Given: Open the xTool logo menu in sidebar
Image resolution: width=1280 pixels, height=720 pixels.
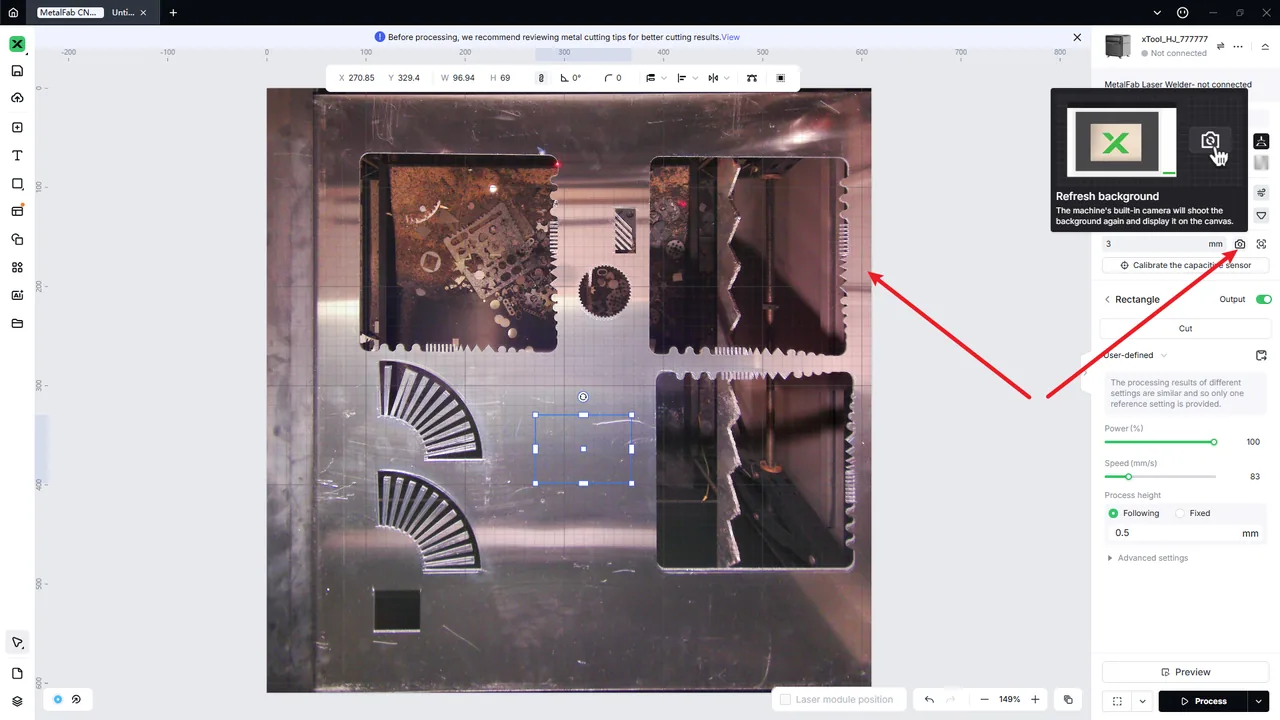Looking at the screenshot, I should tap(17, 44).
